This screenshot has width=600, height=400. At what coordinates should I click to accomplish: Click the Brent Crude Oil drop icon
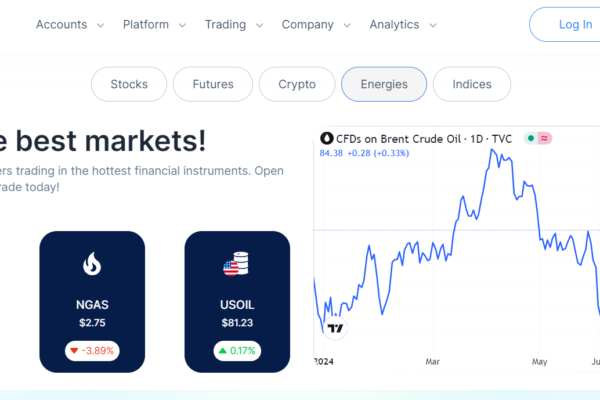pyautogui.click(x=327, y=138)
